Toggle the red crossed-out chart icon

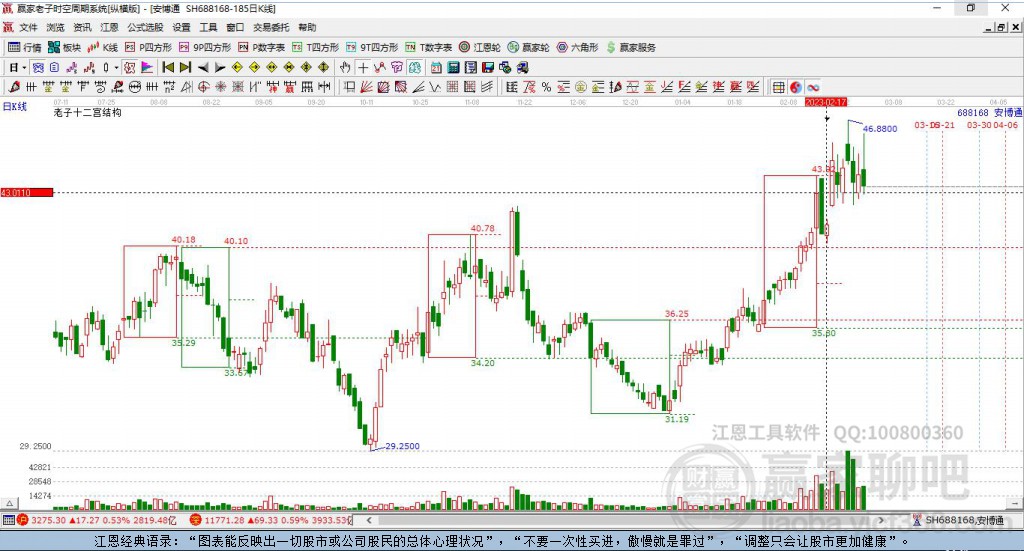(x=129, y=67)
